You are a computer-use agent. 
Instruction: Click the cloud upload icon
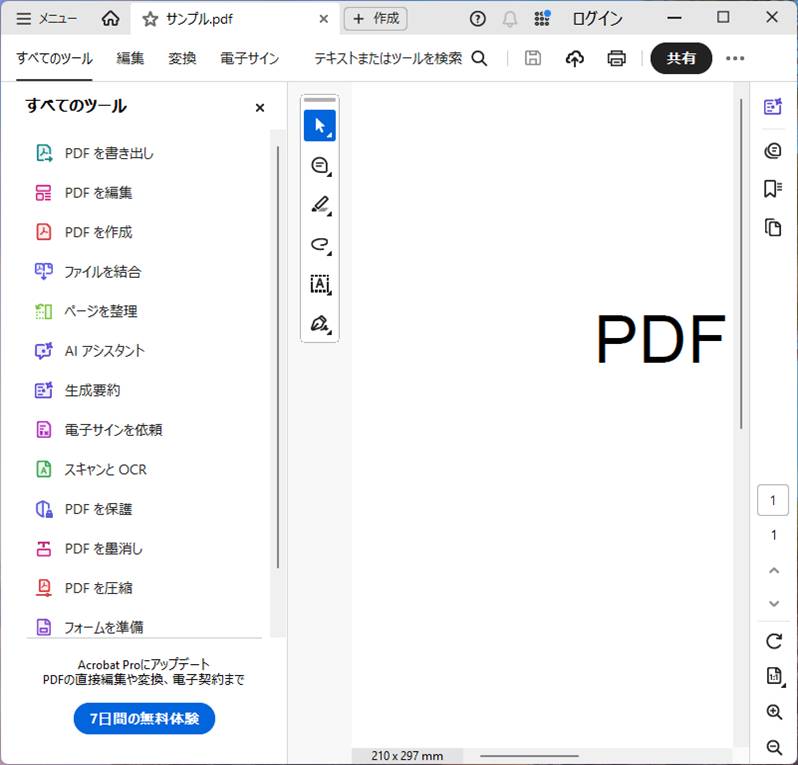pos(575,59)
